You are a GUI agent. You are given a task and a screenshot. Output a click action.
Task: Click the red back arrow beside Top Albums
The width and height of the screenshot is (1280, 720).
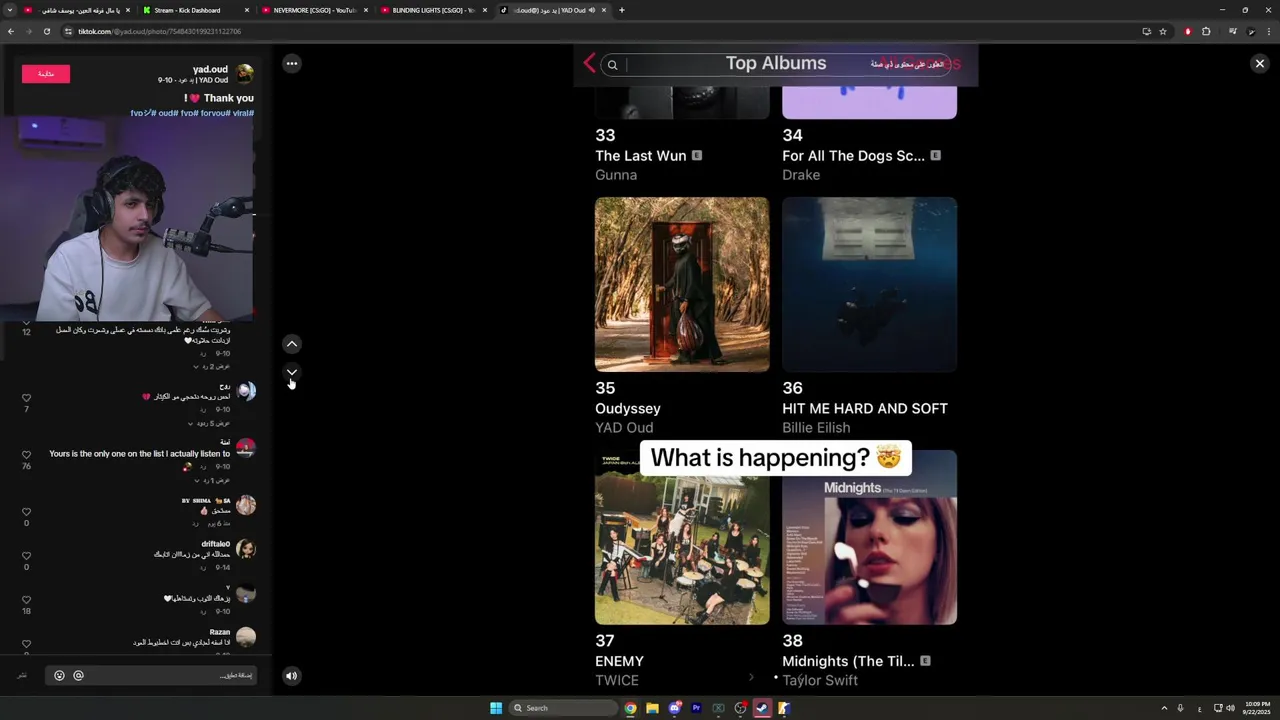(x=589, y=63)
